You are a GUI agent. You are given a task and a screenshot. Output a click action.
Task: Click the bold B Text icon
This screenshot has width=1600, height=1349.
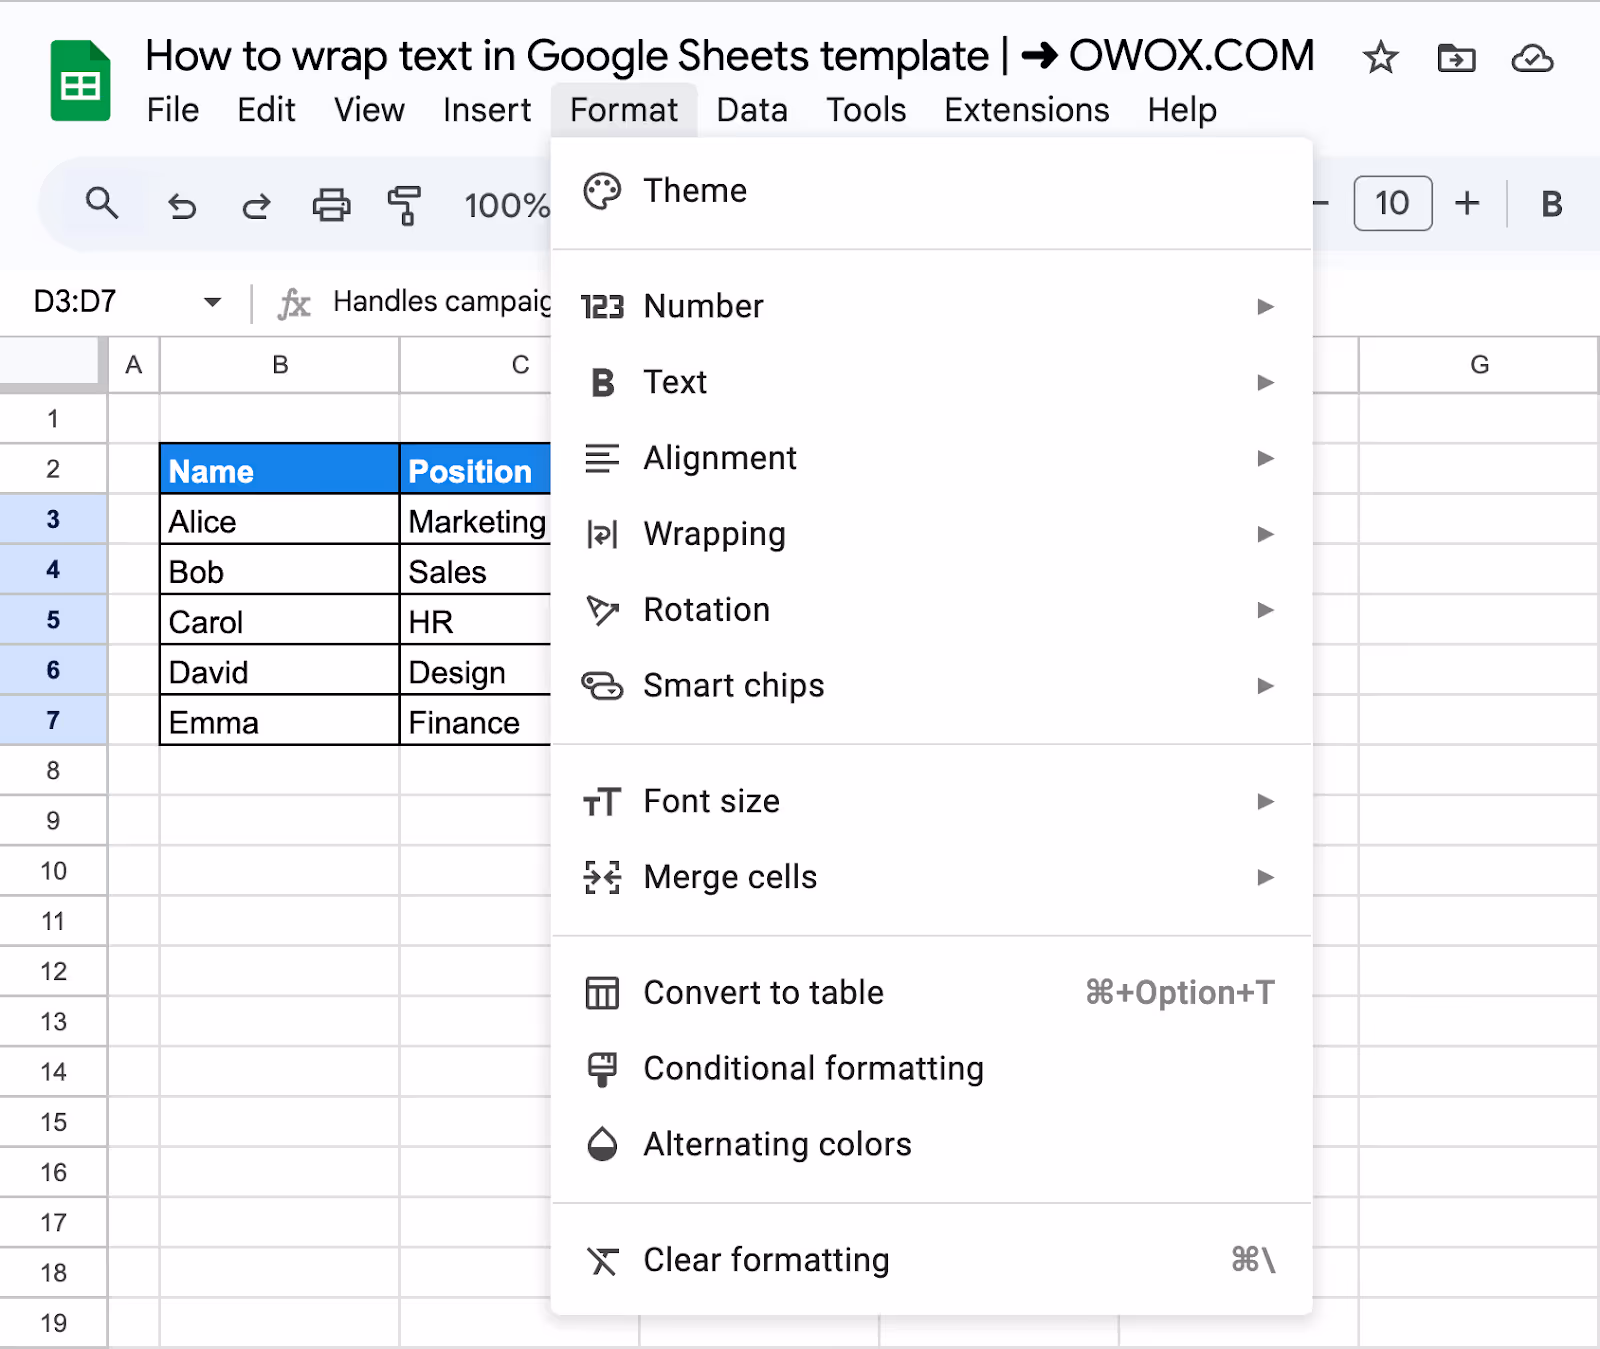click(602, 382)
